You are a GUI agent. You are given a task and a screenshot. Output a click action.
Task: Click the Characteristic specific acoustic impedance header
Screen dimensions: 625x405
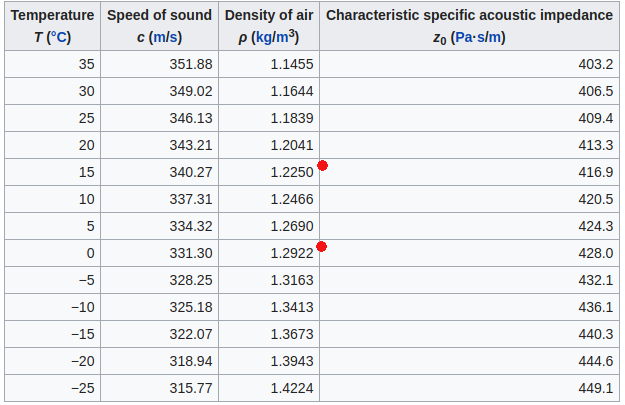pos(470,16)
